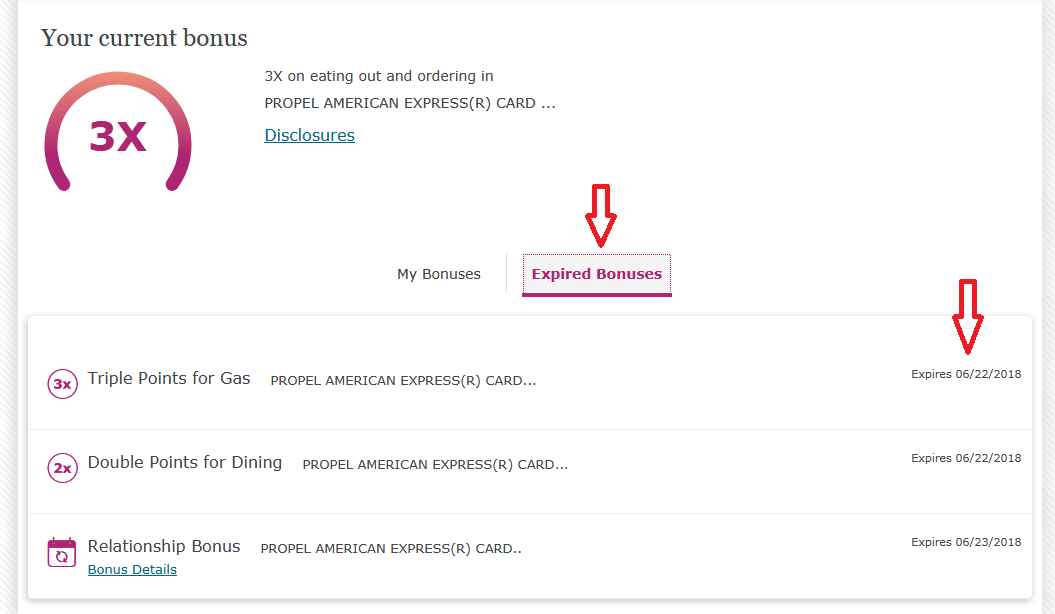Click the 2x Double Points circle icon
1055x614 pixels.
point(62,467)
